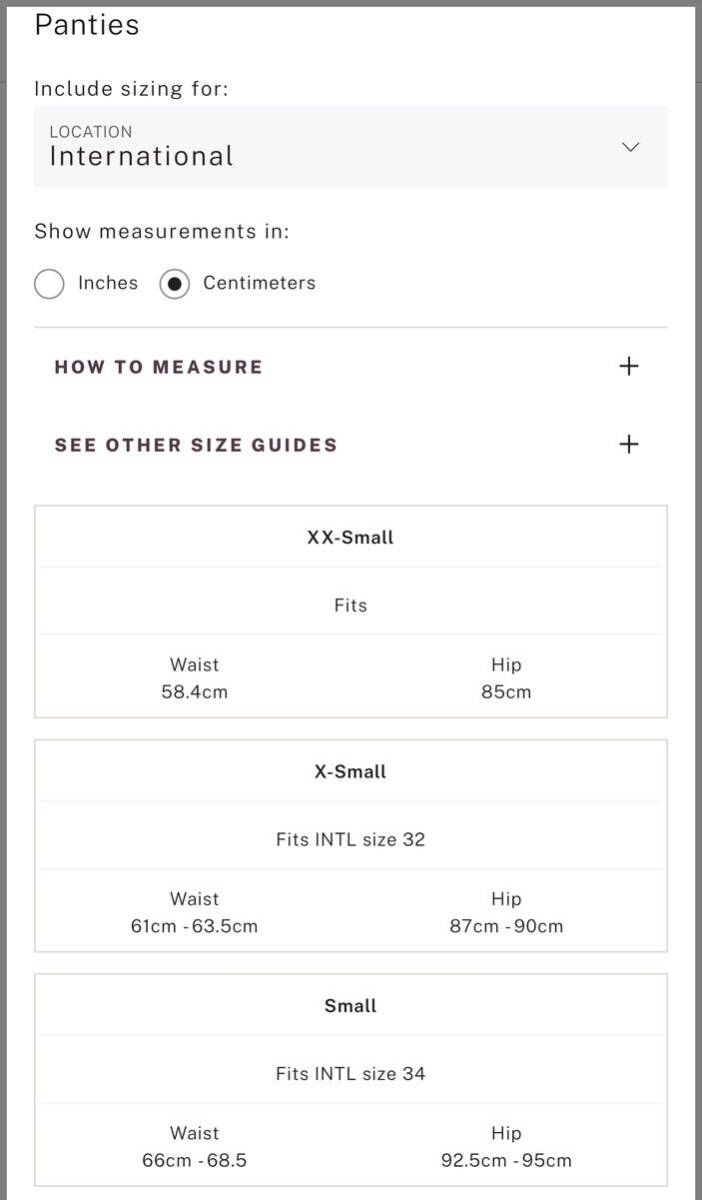Select the Inches radio button
The height and width of the screenshot is (1200, 702).
pos(49,284)
